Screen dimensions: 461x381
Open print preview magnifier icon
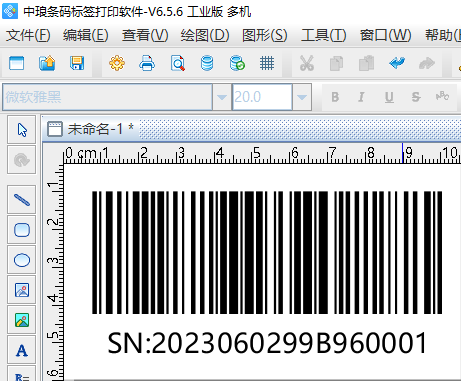177,63
